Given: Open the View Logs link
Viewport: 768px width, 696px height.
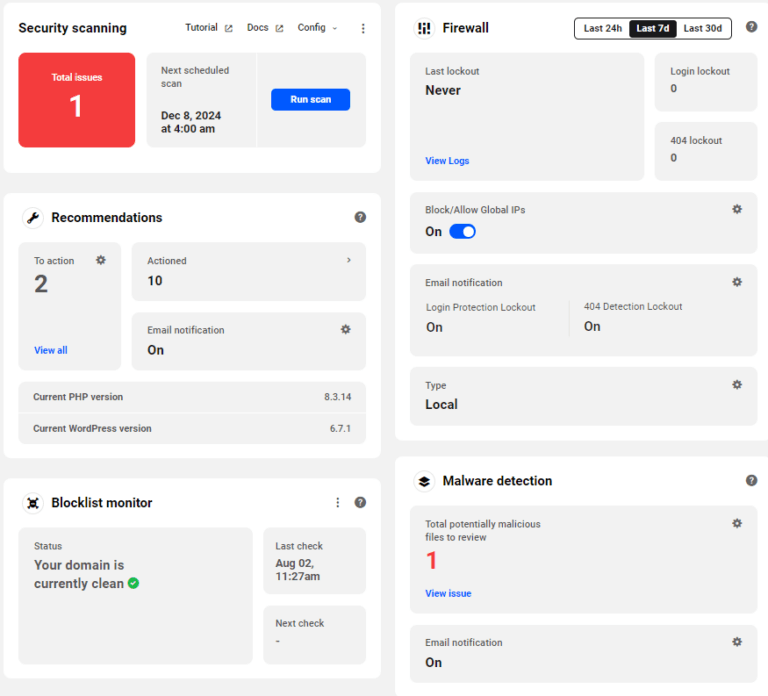Looking at the screenshot, I should pyautogui.click(x=447, y=161).
